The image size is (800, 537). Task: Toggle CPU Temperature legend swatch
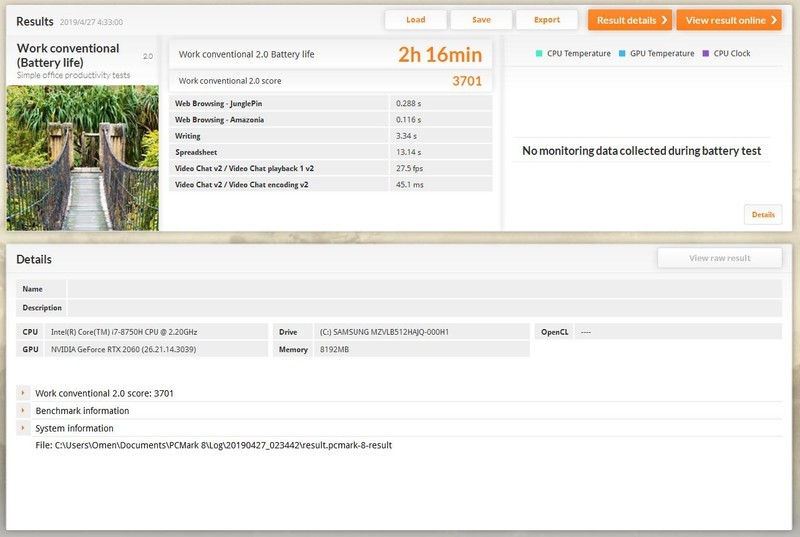point(539,53)
